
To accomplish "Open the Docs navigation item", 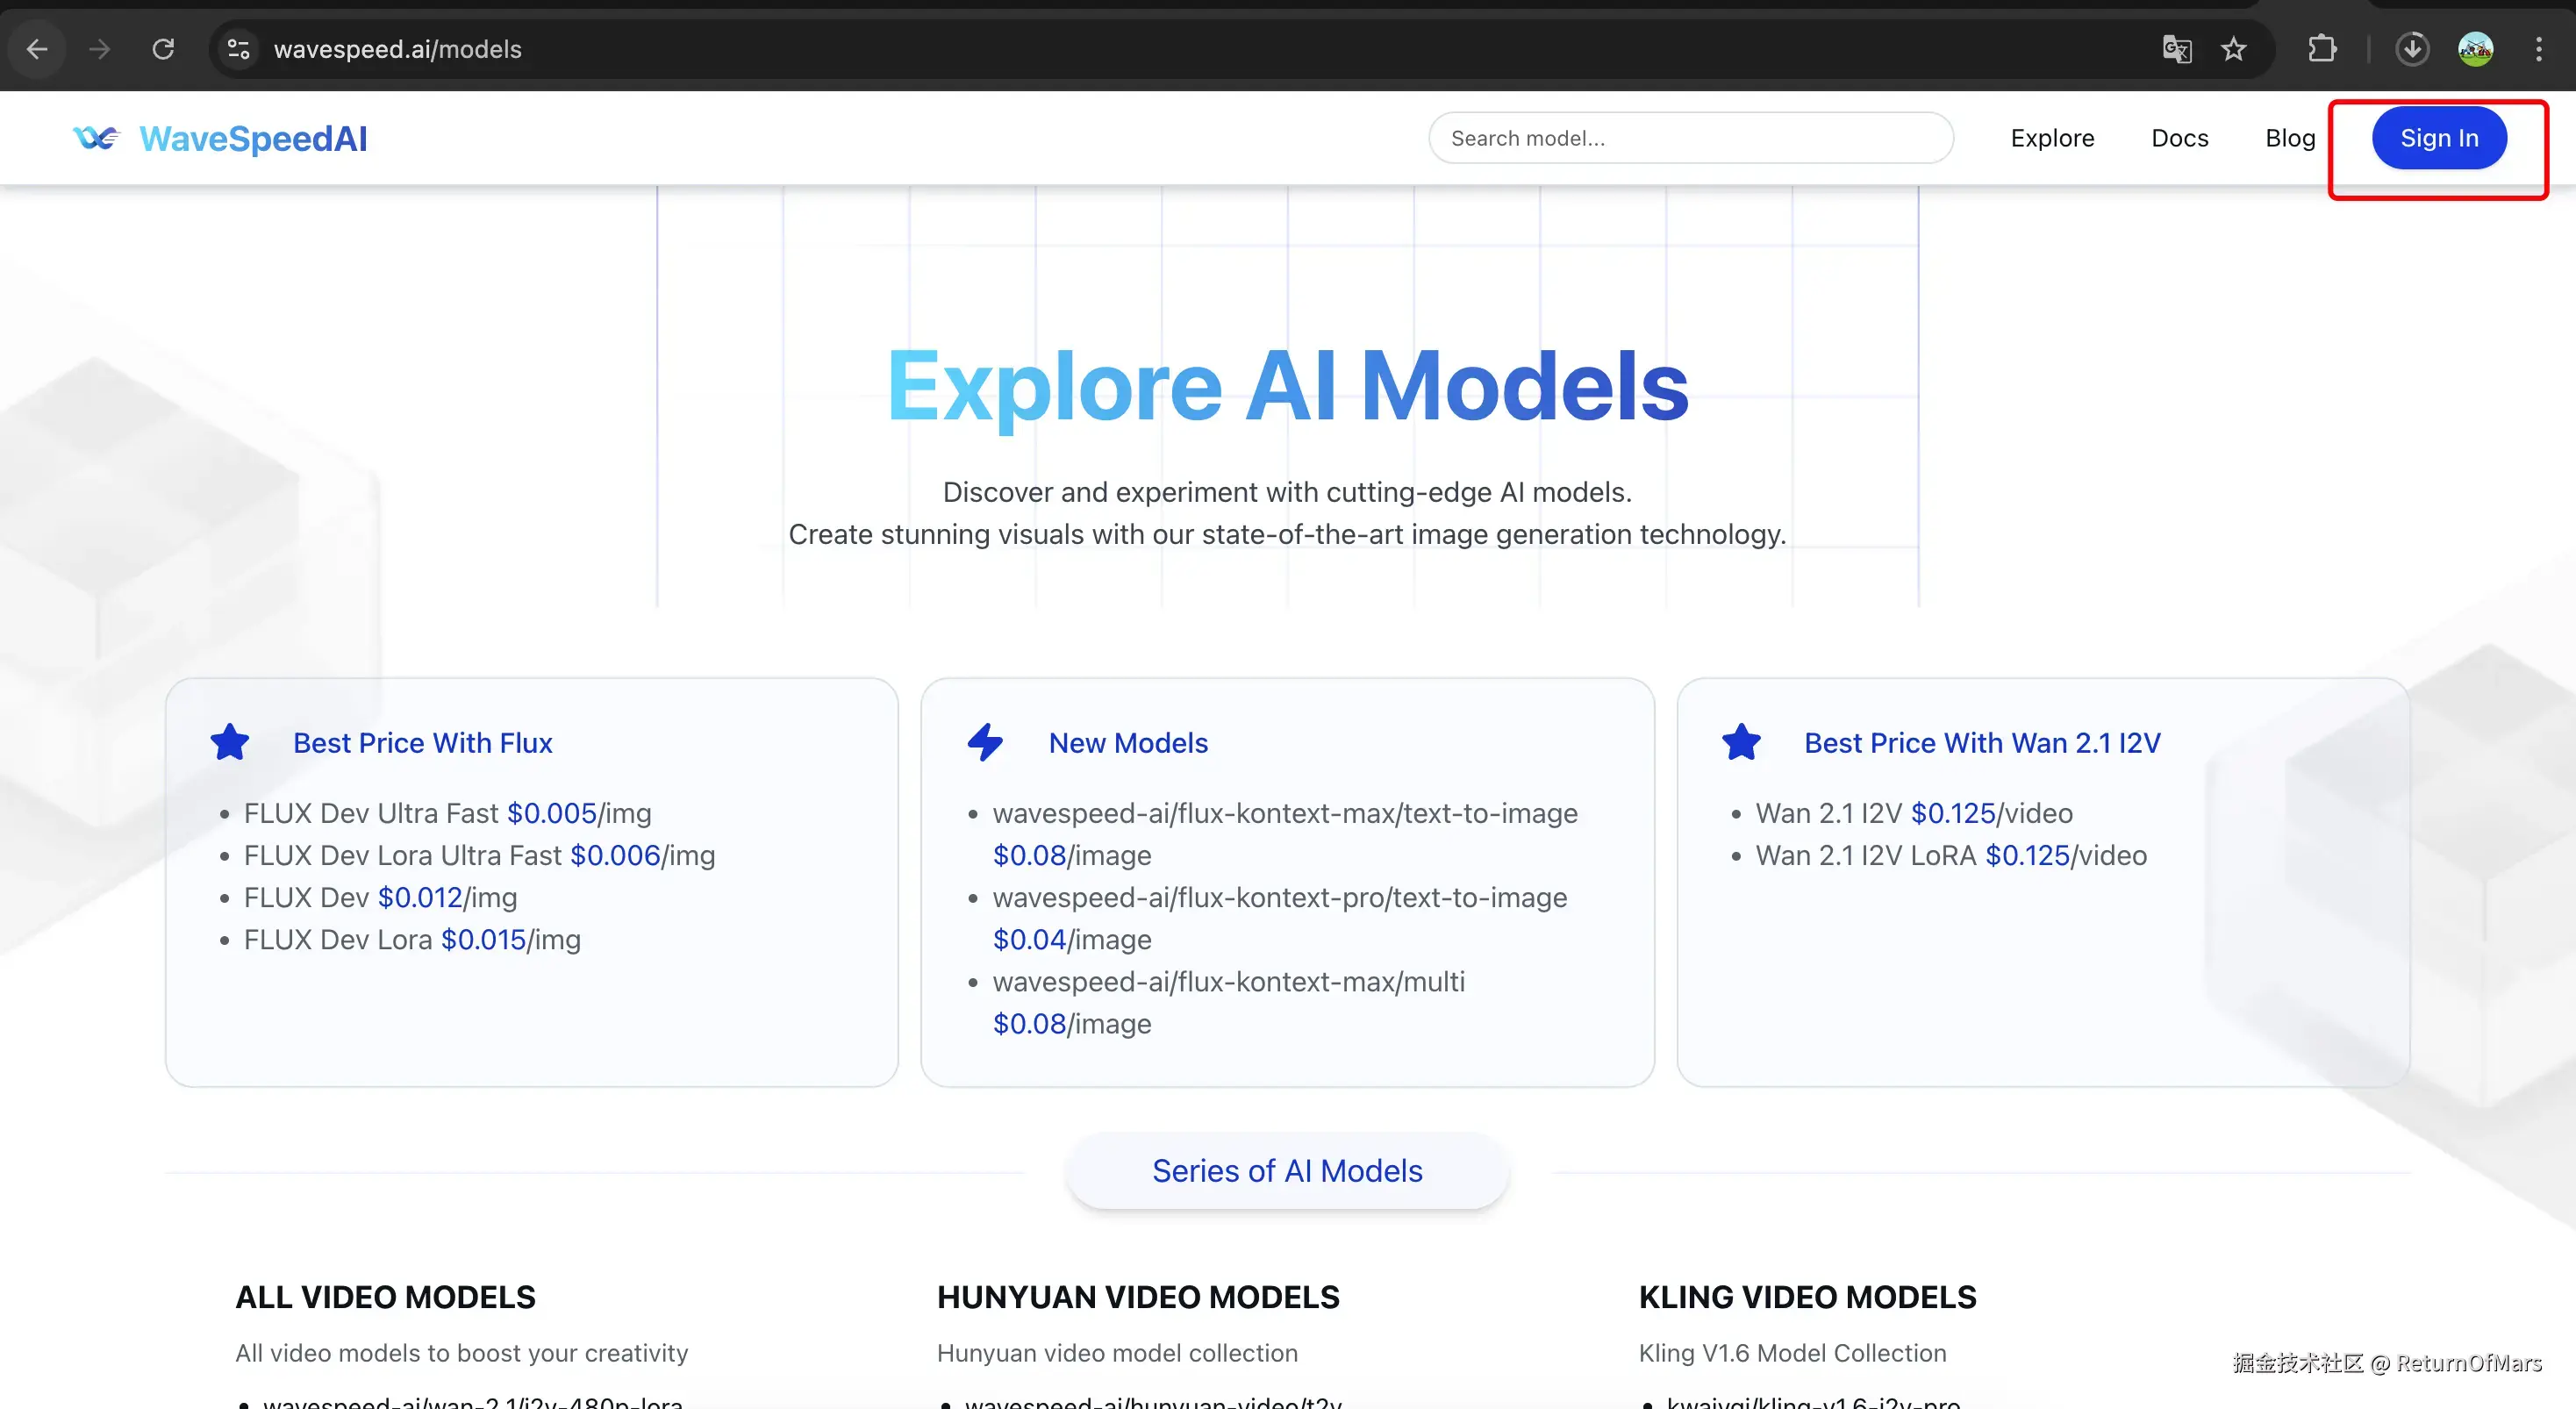I will coord(2179,138).
